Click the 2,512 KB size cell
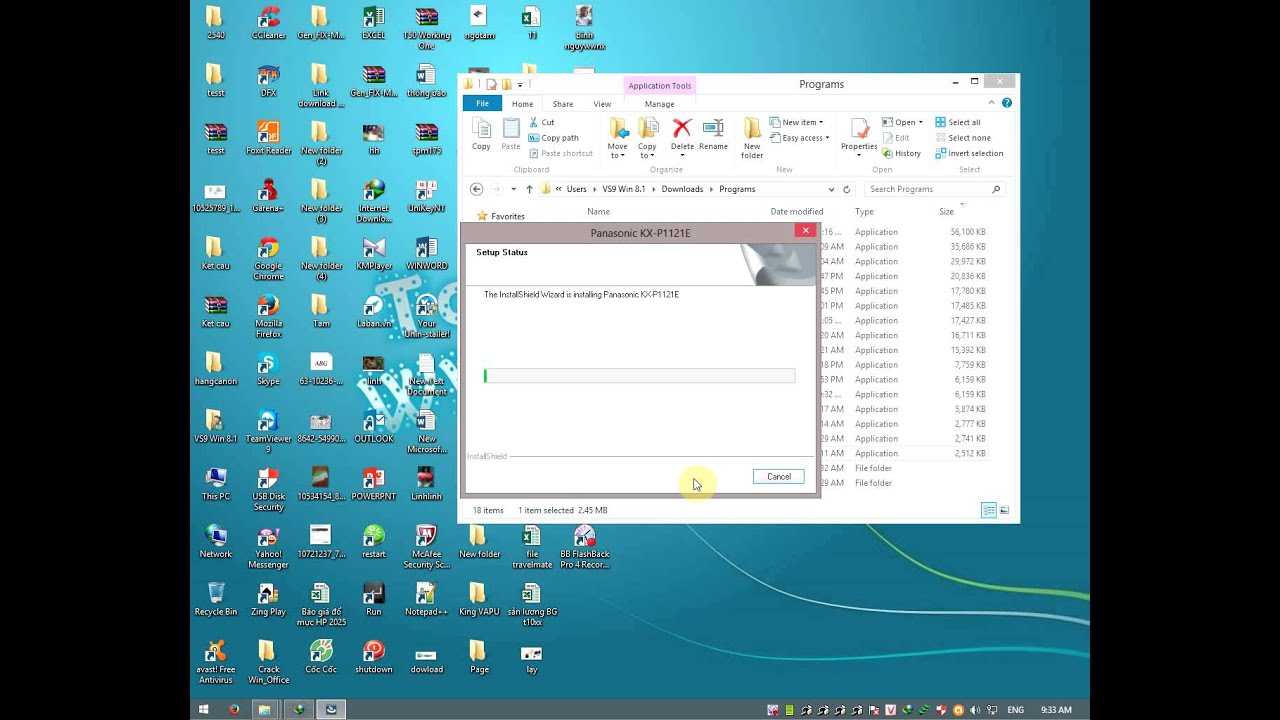 969,453
